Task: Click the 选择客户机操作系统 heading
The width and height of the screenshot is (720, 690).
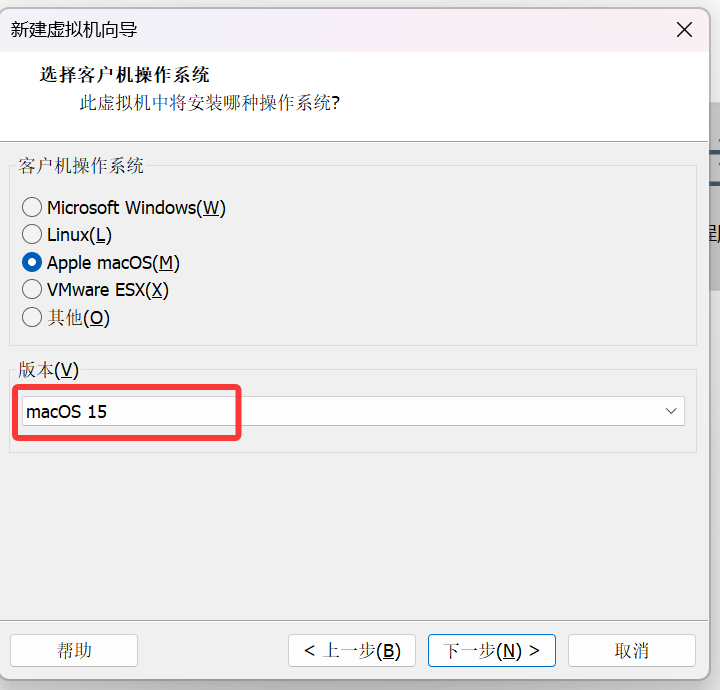Action: [x=124, y=75]
